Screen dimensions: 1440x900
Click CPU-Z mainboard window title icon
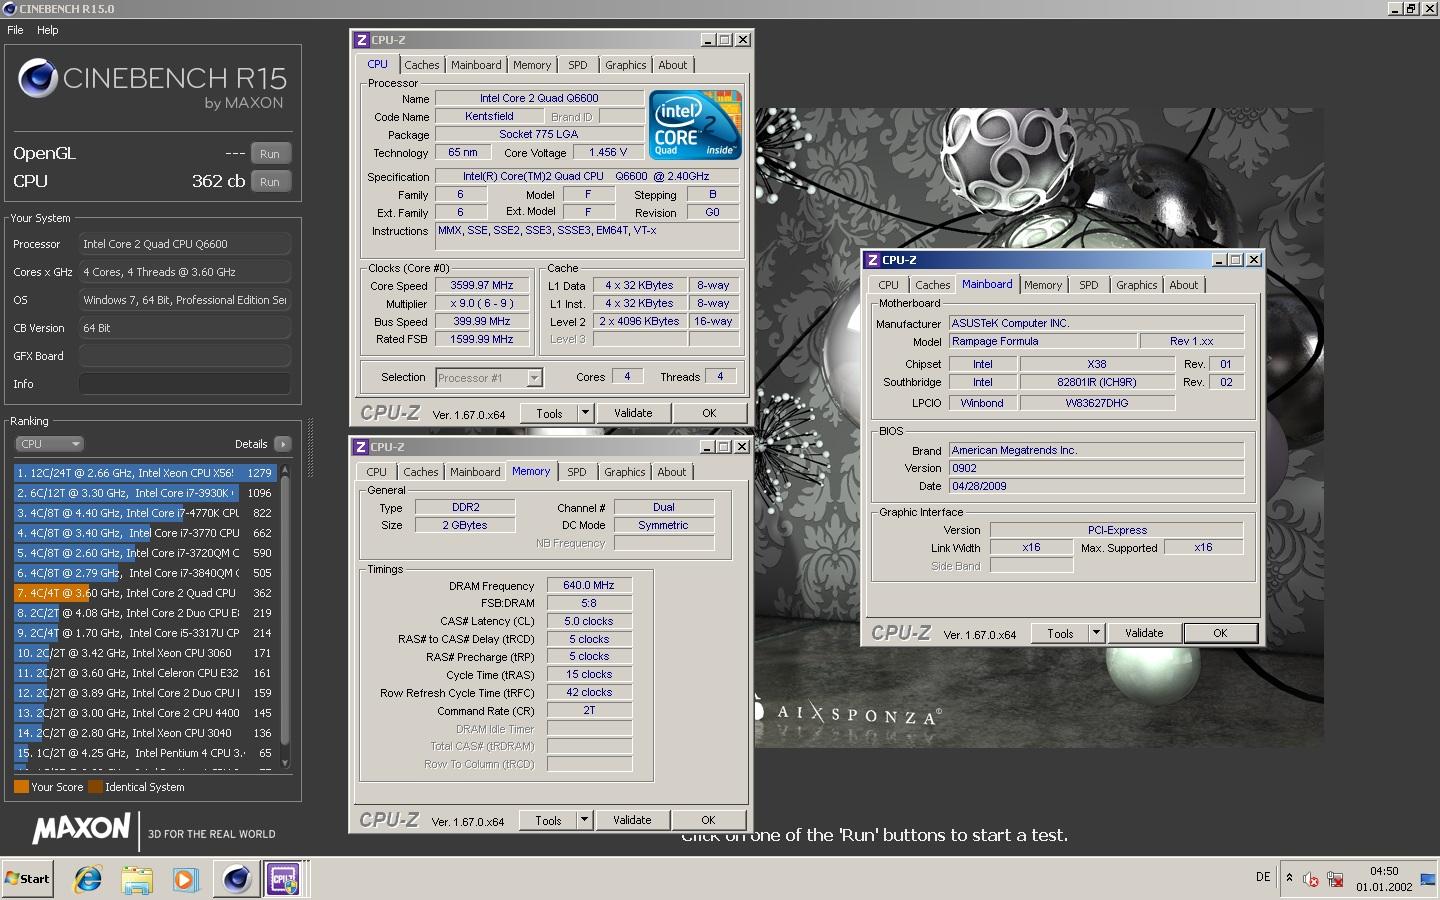point(873,260)
